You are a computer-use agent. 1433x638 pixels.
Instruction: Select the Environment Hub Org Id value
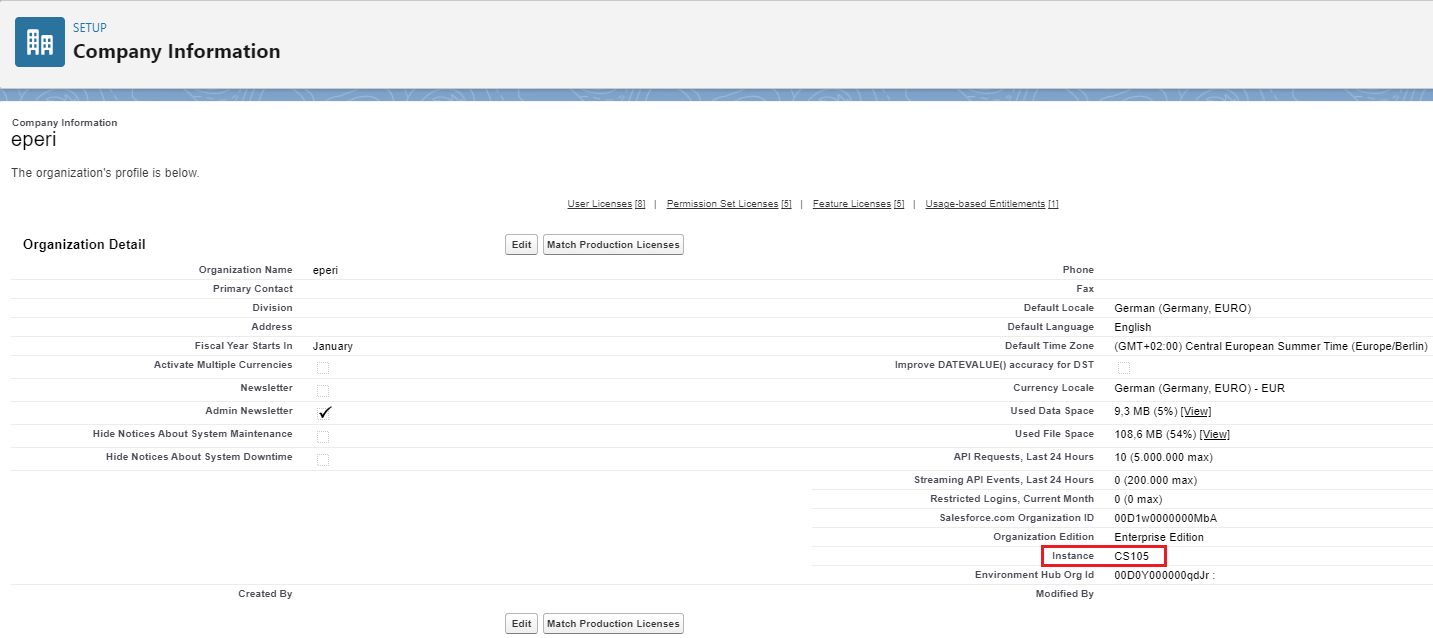coord(1164,575)
